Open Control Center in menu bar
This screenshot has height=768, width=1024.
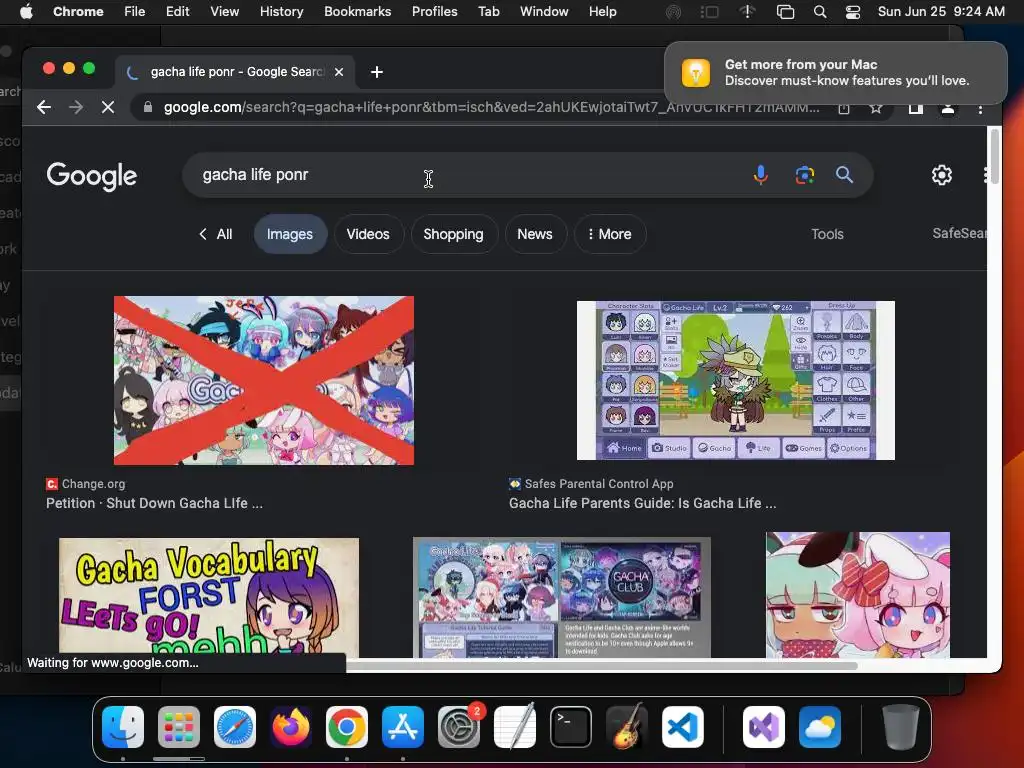[x=852, y=12]
